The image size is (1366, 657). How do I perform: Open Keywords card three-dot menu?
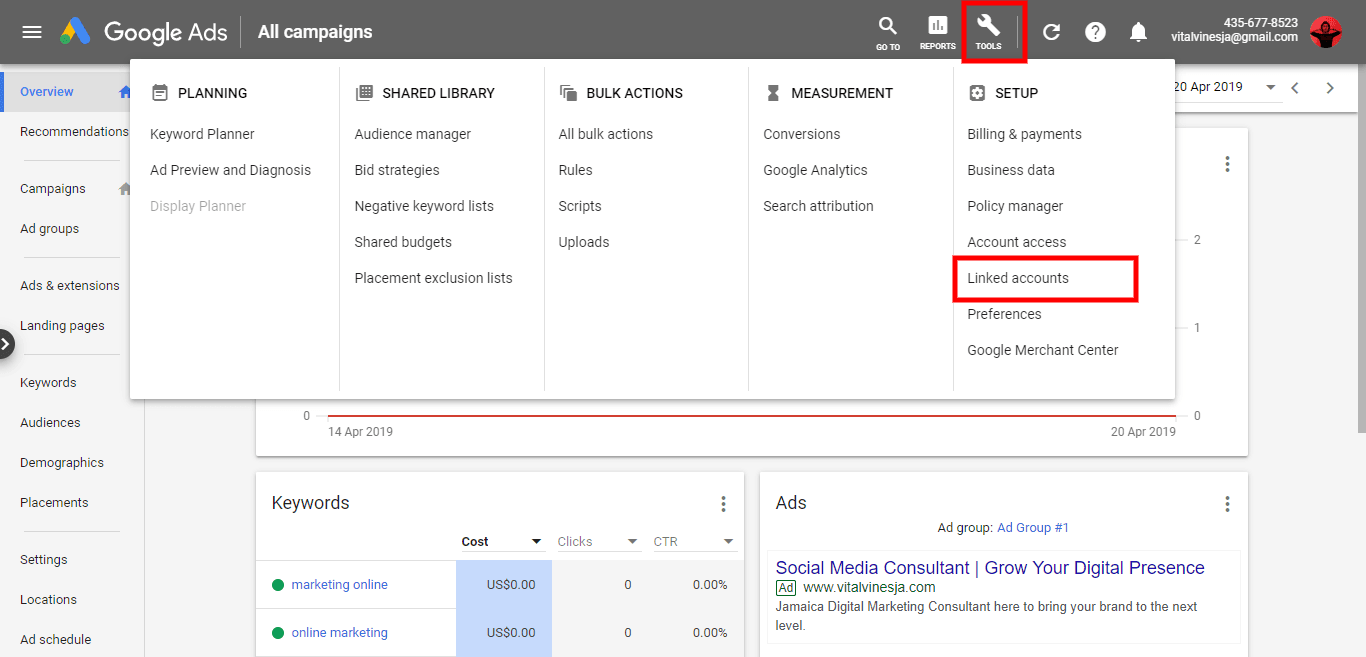(723, 504)
